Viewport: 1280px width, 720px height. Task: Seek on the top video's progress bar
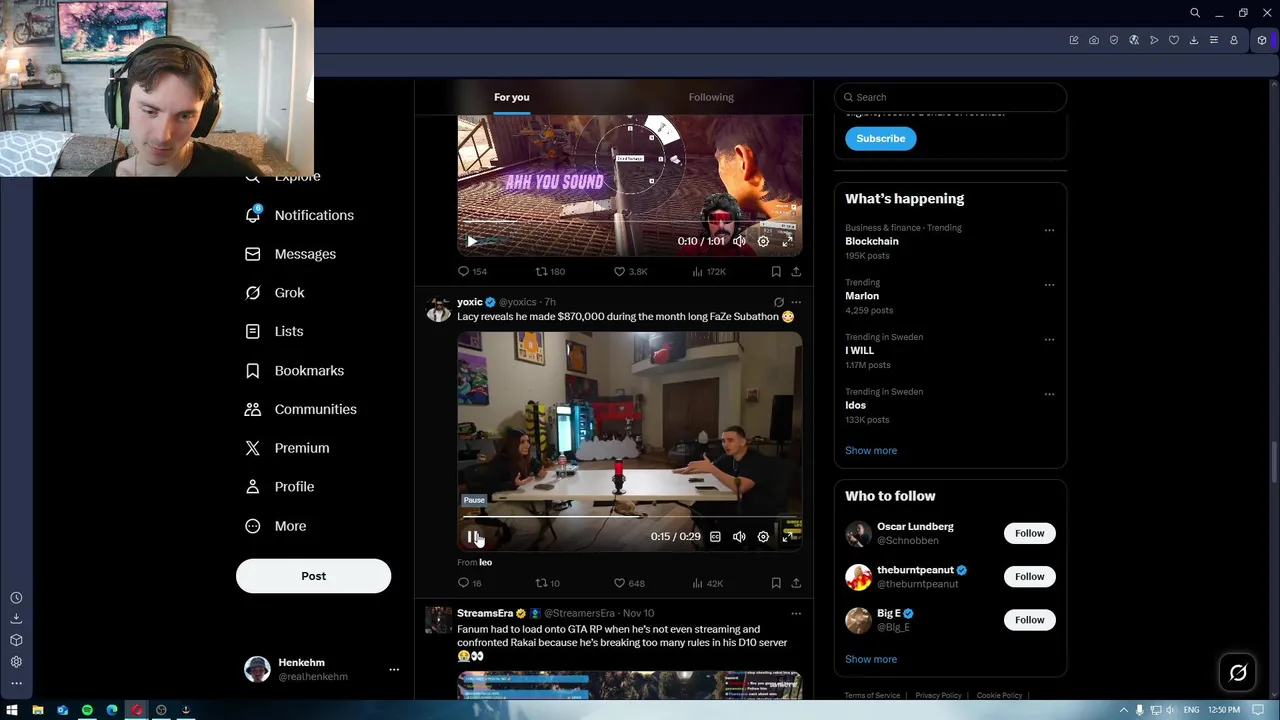pos(630,222)
